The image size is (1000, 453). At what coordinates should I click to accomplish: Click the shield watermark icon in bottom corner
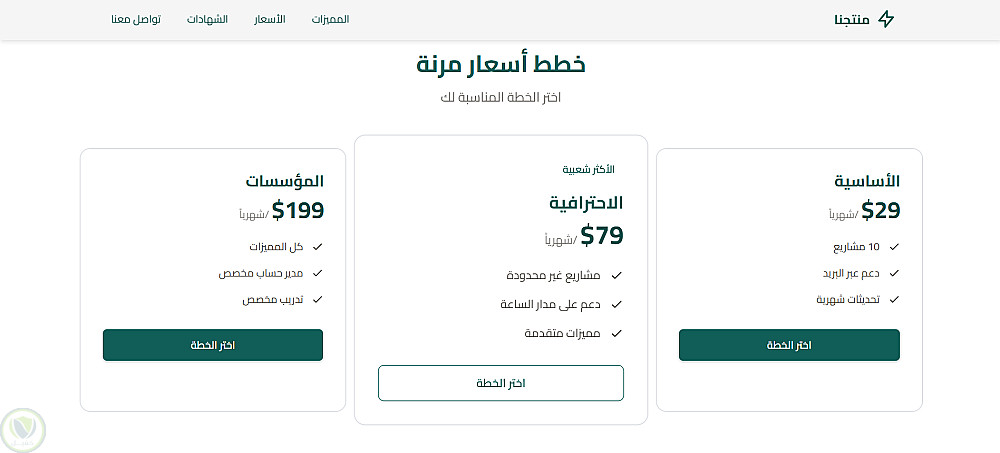coord(22,428)
